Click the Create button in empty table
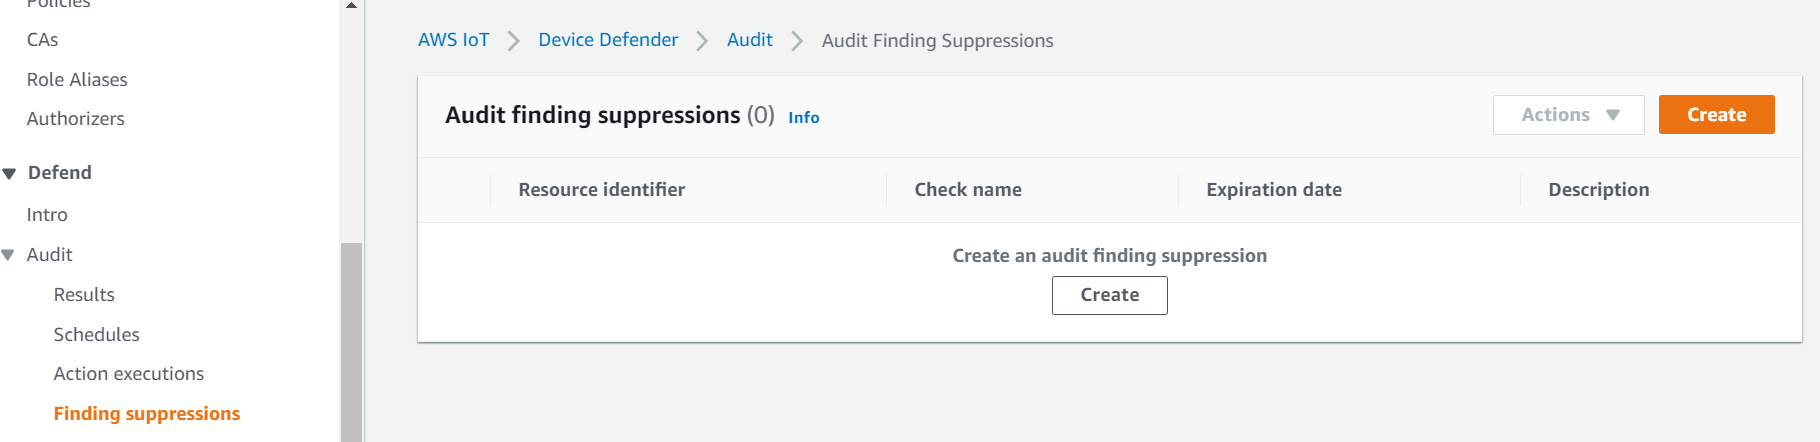Screen dimensions: 1820x442 click(x=1109, y=295)
